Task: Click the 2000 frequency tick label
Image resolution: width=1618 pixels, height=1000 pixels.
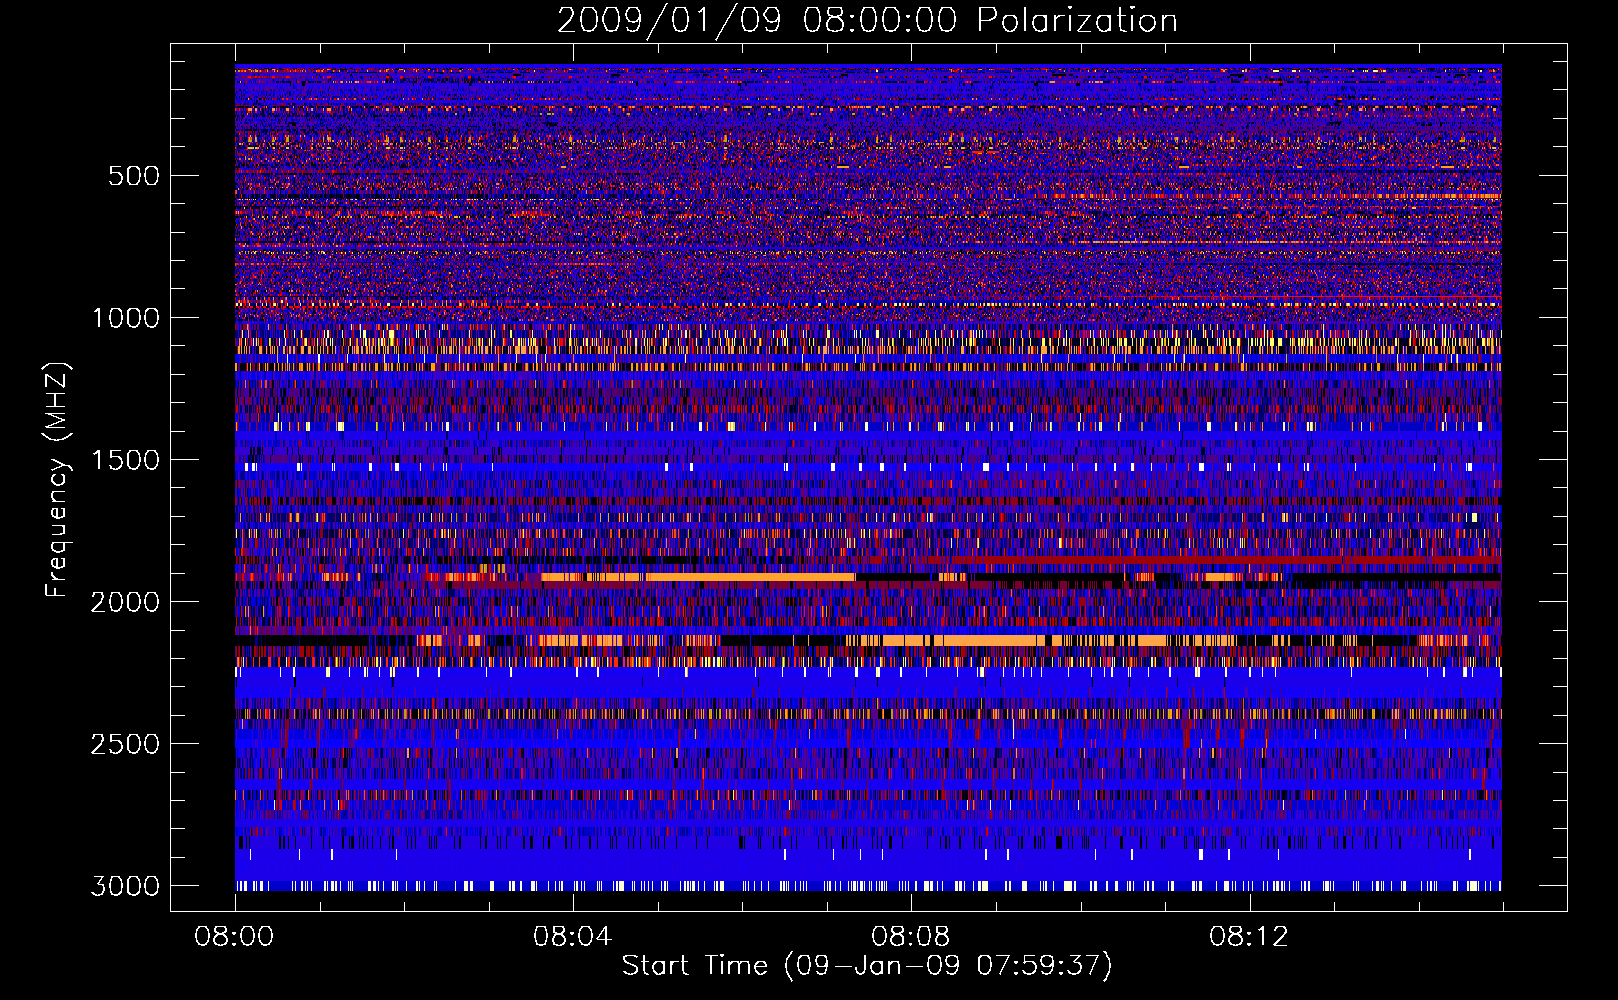Action: pos(125,602)
